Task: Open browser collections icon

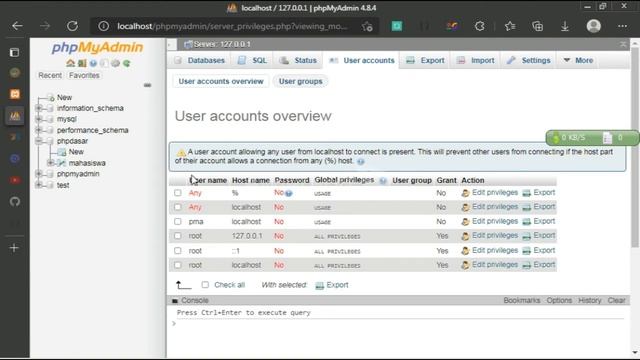Action: 538,26
